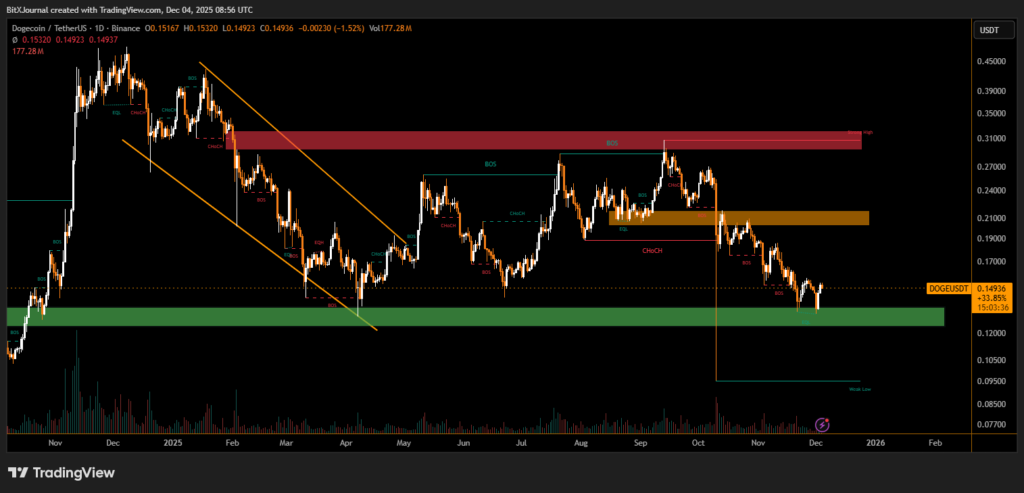Click the 2026 marker on time axis
The height and width of the screenshot is (493, 1024).
875,441
